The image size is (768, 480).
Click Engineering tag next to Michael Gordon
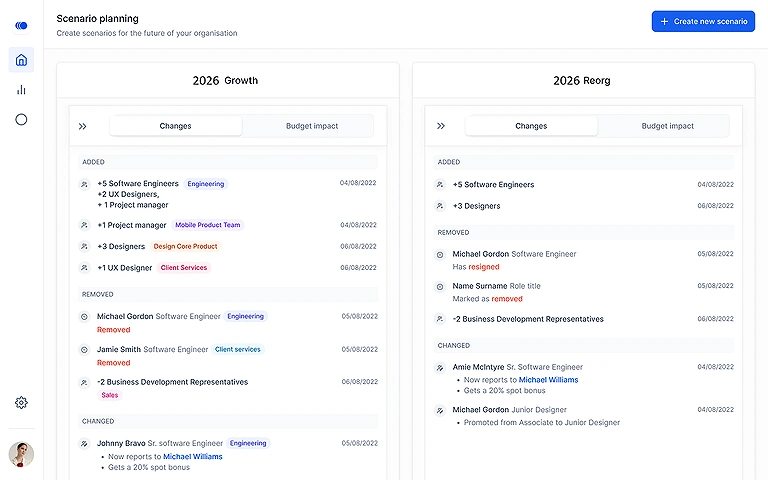click(x=245, y=316)
